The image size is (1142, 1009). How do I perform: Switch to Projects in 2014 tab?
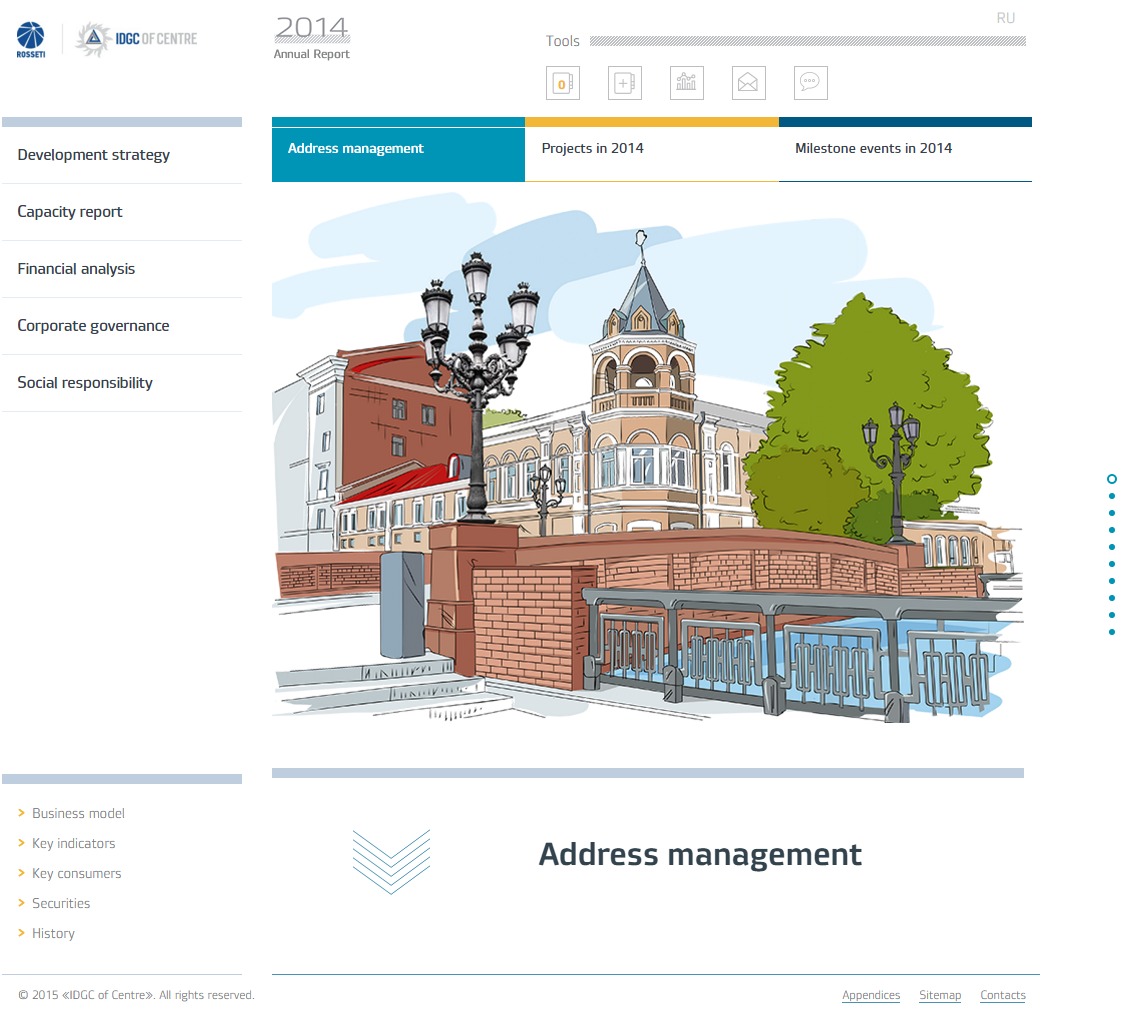tap(593, 149)
